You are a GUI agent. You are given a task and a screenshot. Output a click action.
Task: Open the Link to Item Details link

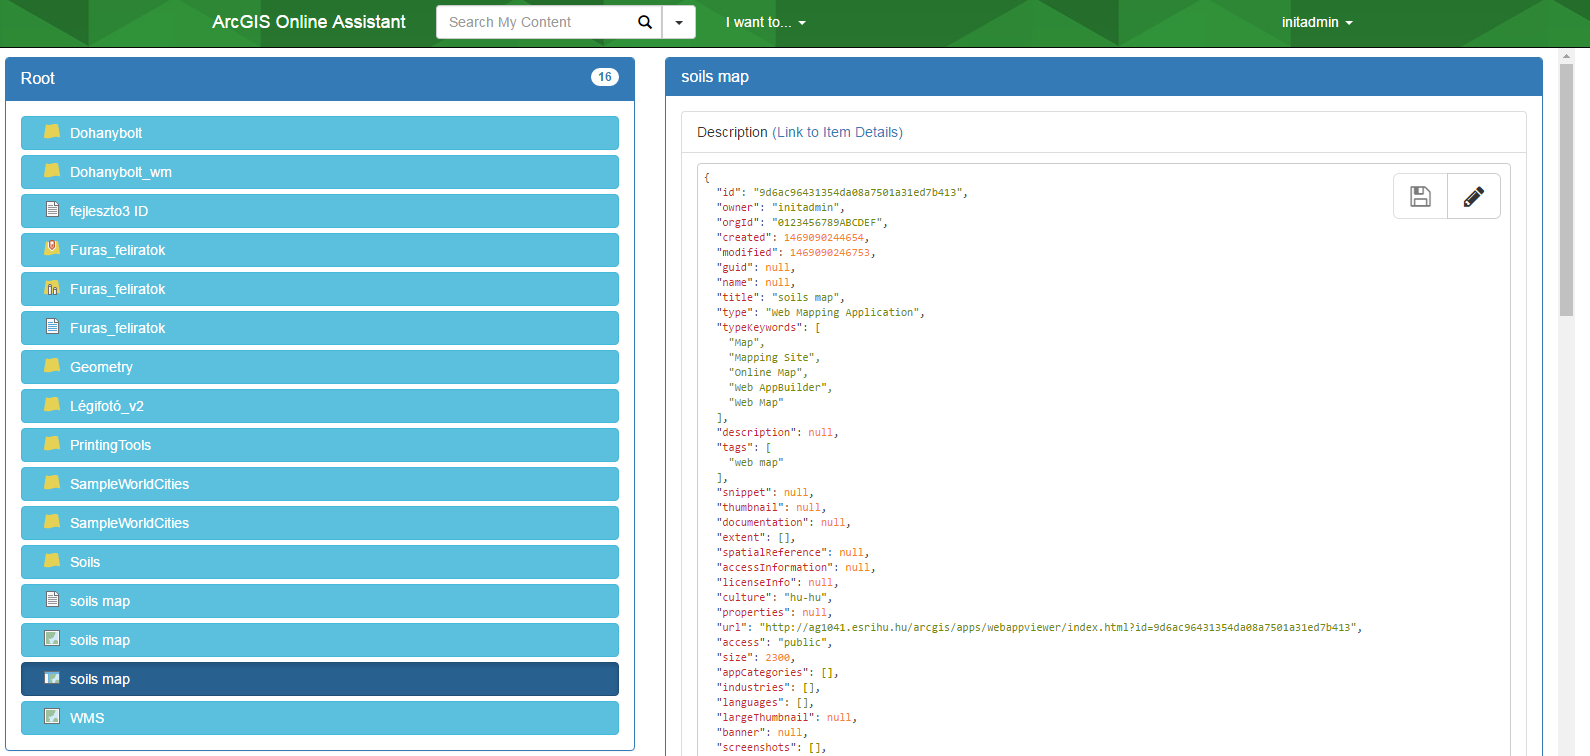point(837,132)
